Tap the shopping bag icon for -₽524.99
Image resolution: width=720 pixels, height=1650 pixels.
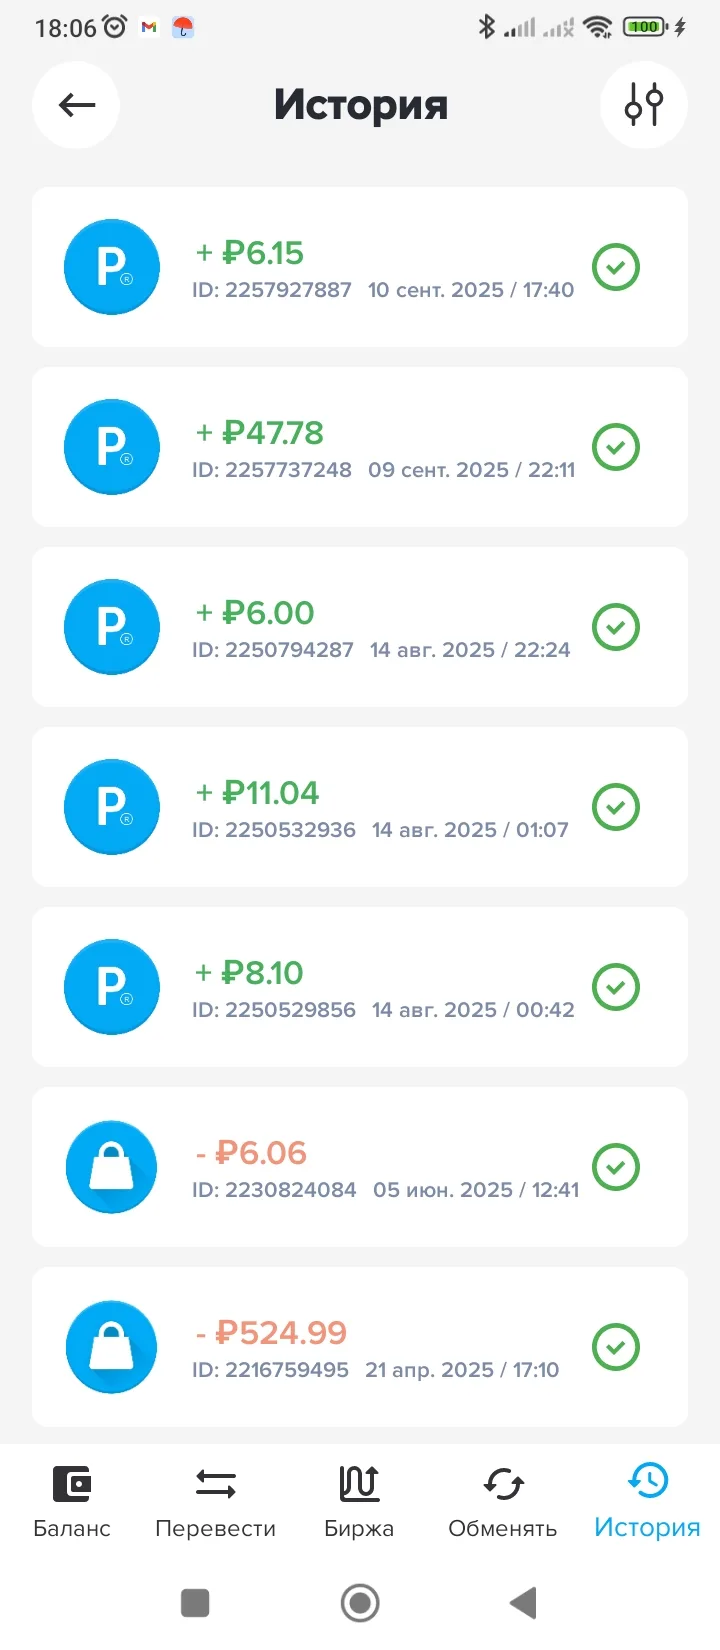tap(112, 1347)
